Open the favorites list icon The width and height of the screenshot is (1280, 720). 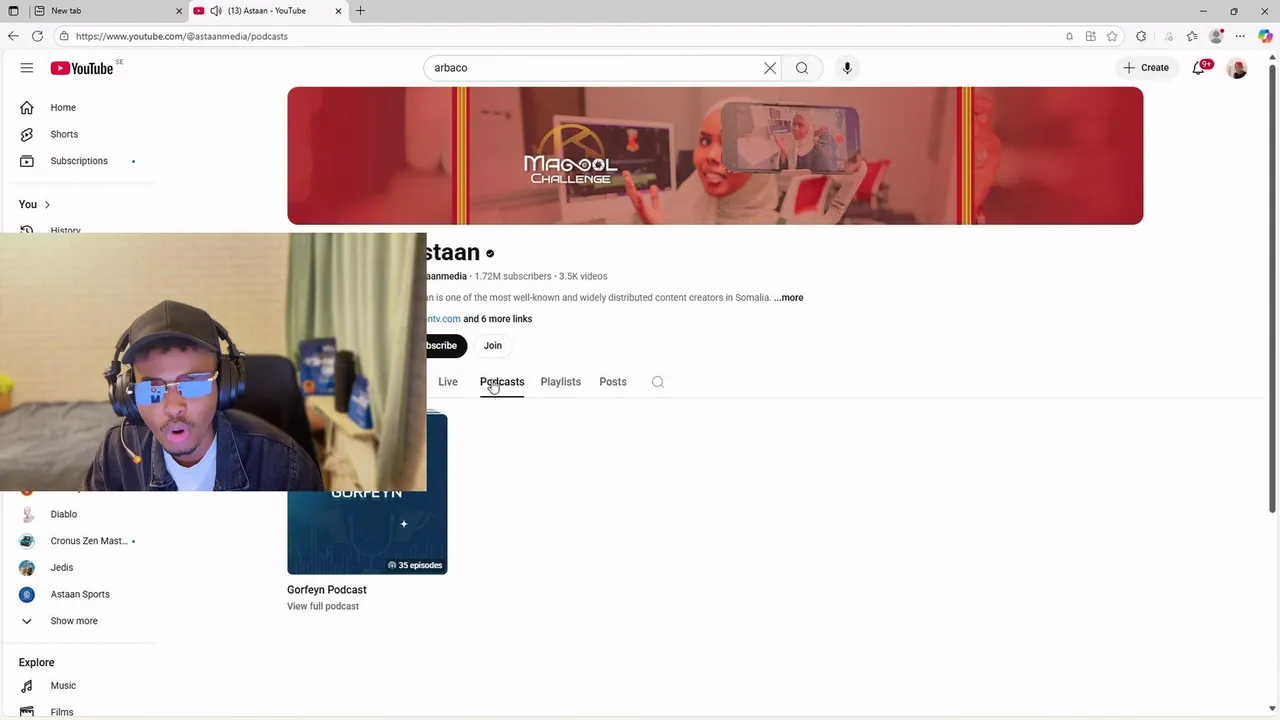pos(1192,36)
